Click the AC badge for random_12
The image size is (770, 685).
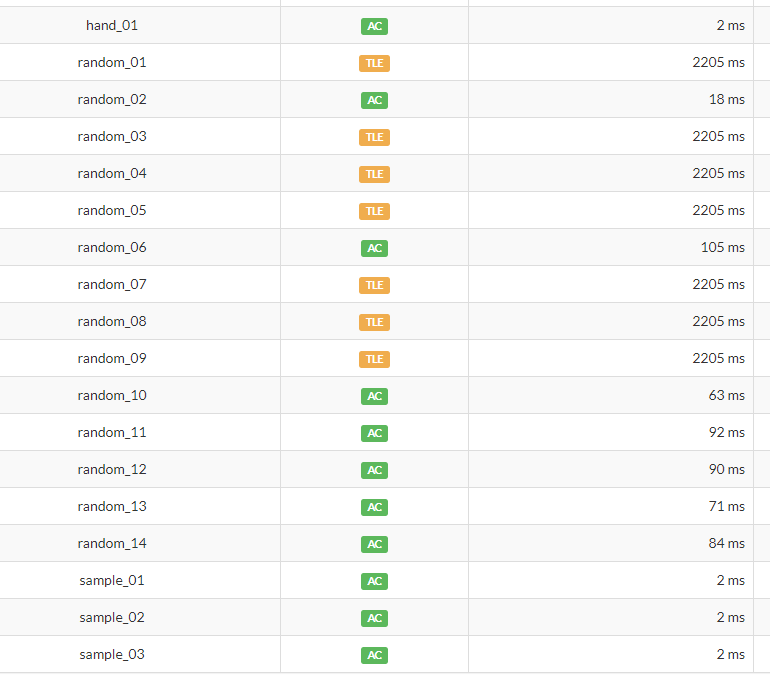pos(374,470)
